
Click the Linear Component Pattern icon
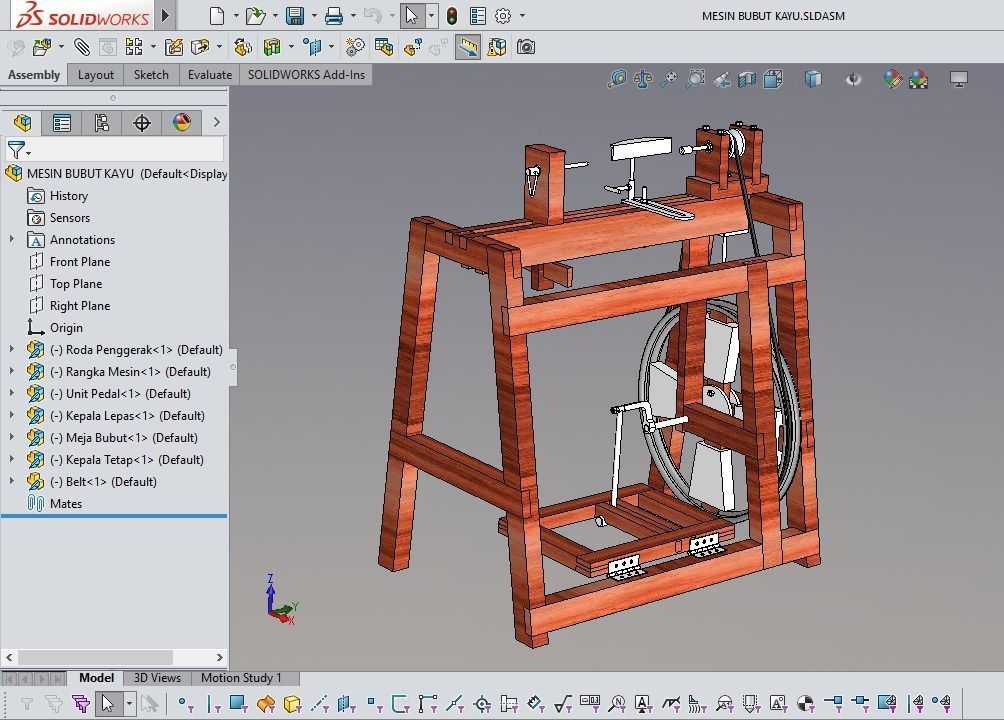click(134, 47)
